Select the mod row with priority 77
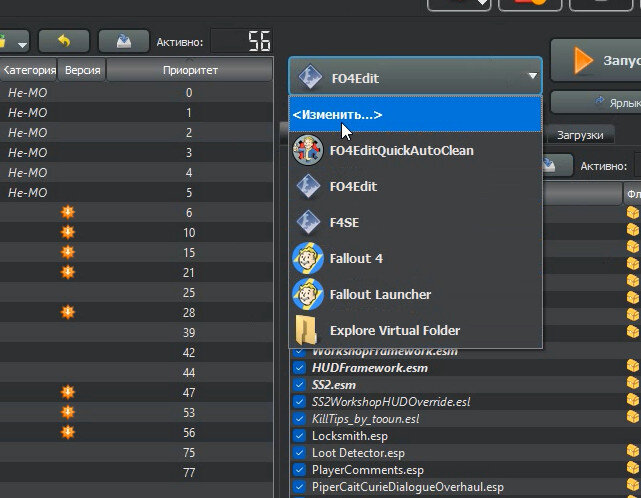 [x=137, y=473]
